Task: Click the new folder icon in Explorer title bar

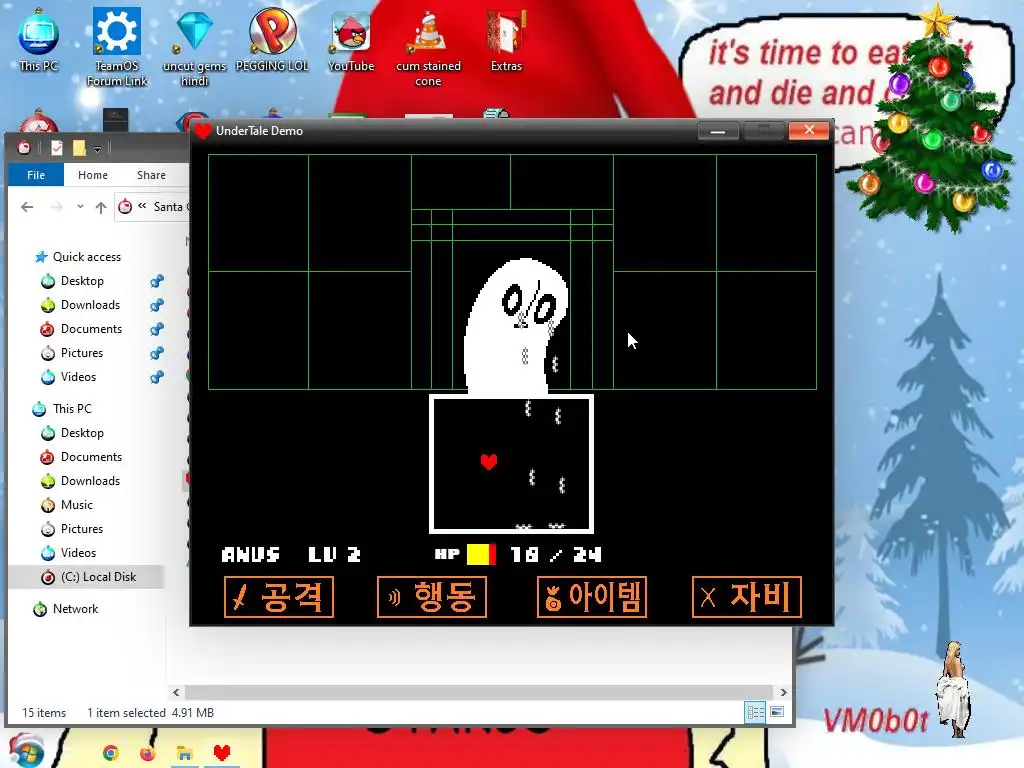Action: point(79,148)
